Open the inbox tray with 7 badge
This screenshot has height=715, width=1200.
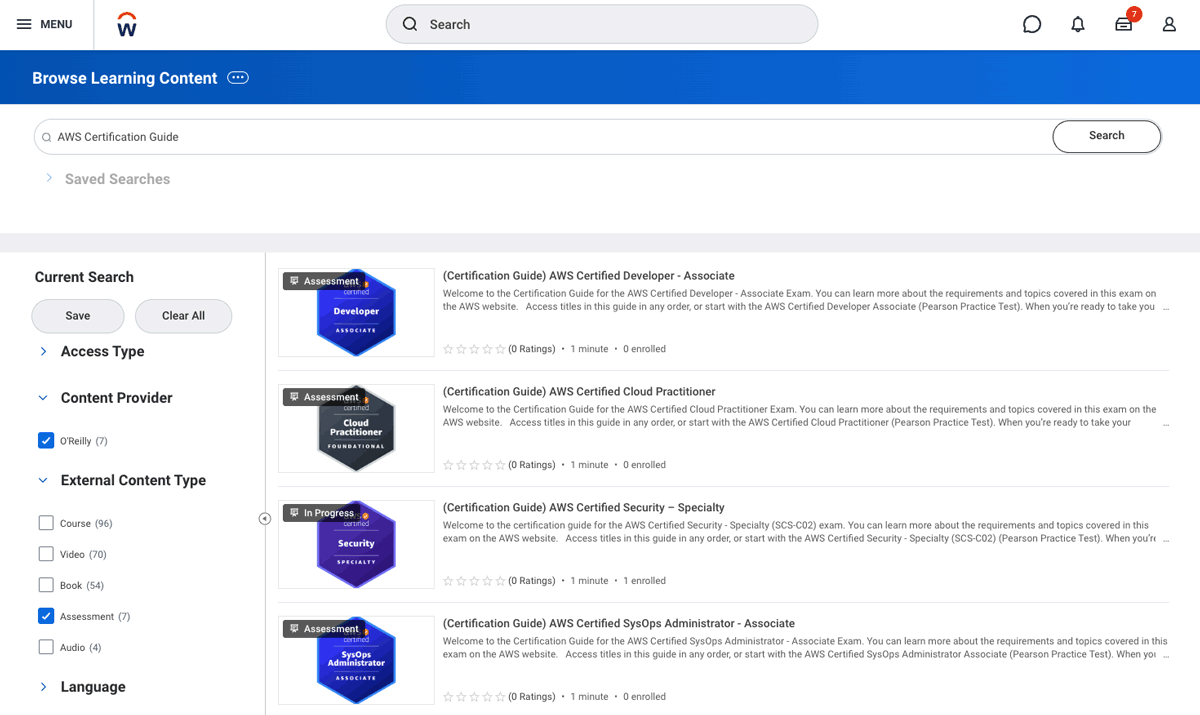tap(1125, 22)
